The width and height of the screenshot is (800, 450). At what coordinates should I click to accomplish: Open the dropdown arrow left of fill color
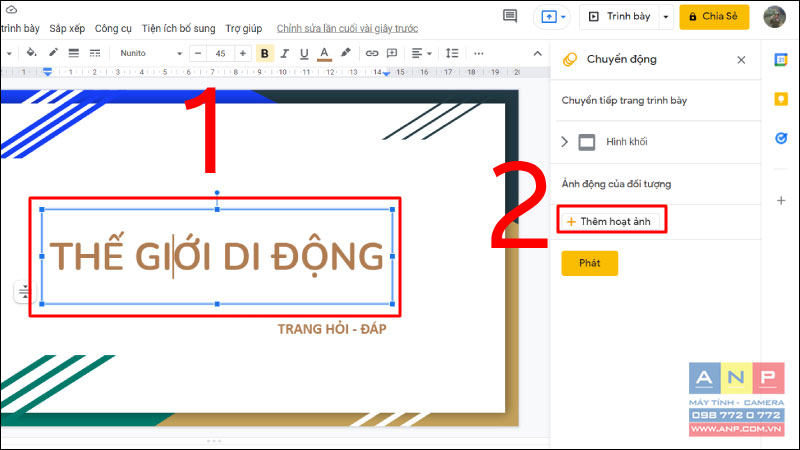(9, 53)
